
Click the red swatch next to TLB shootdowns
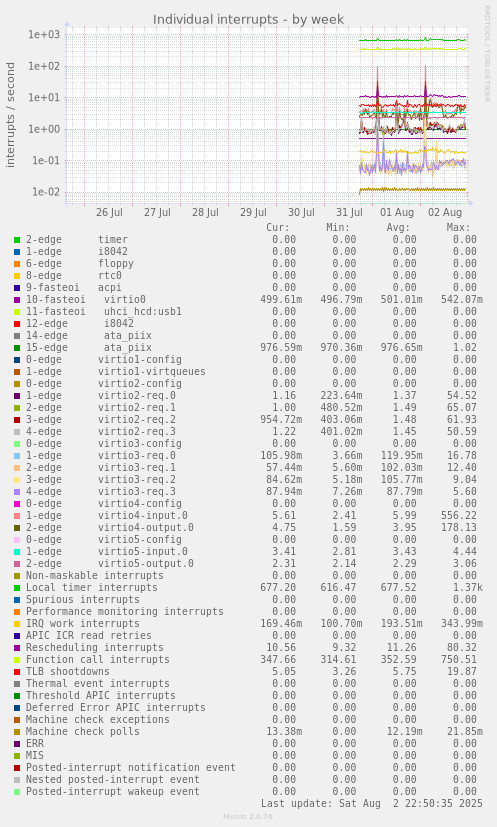(x=17, y=672)
